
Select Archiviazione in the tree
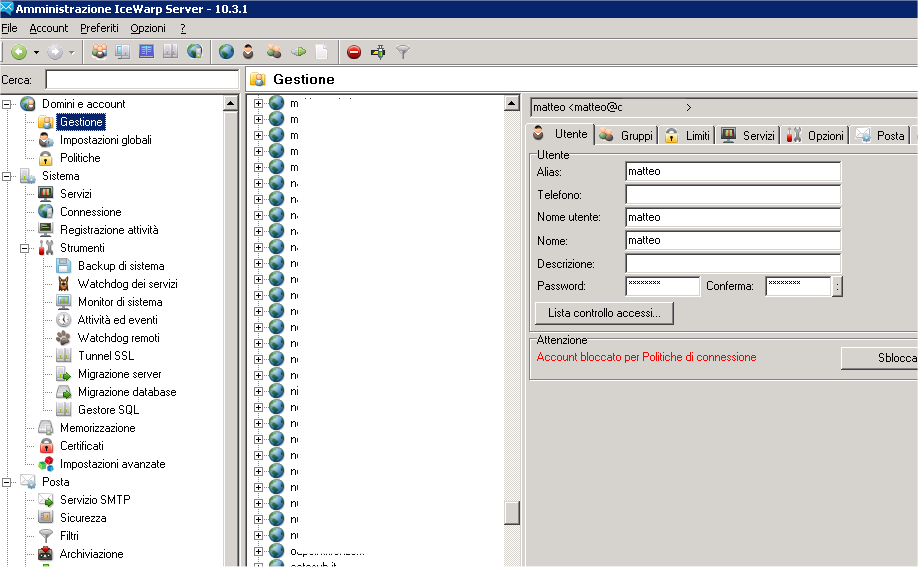tap(91, 554)
